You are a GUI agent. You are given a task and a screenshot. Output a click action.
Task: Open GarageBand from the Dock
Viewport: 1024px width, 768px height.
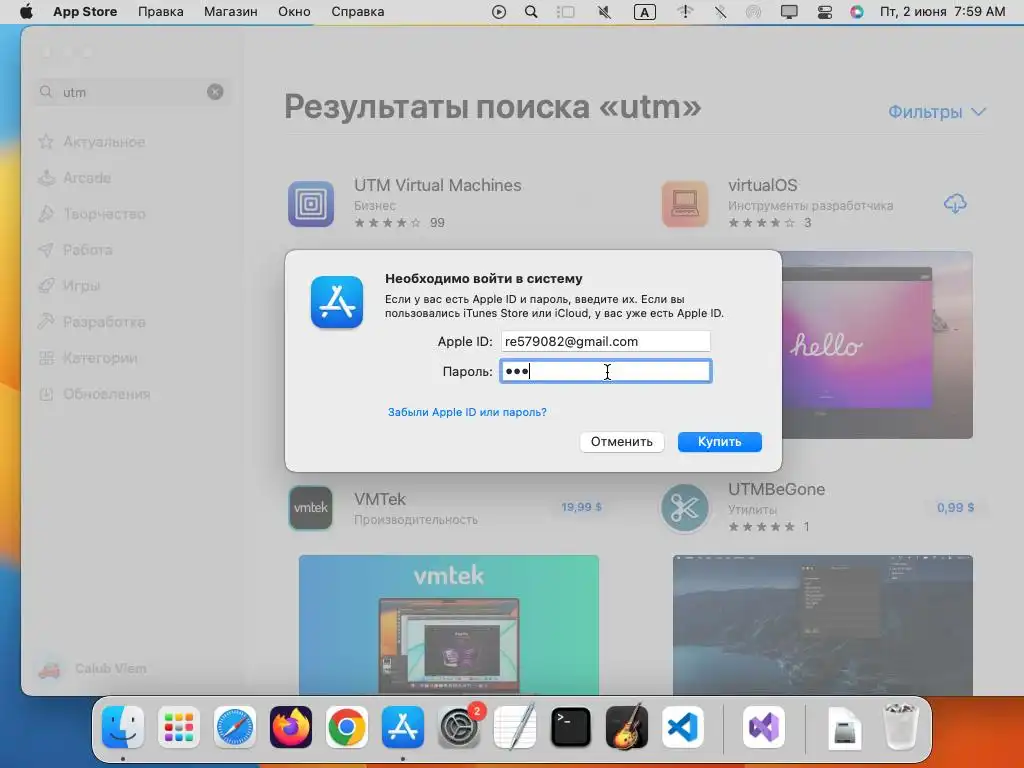(627, 727)
